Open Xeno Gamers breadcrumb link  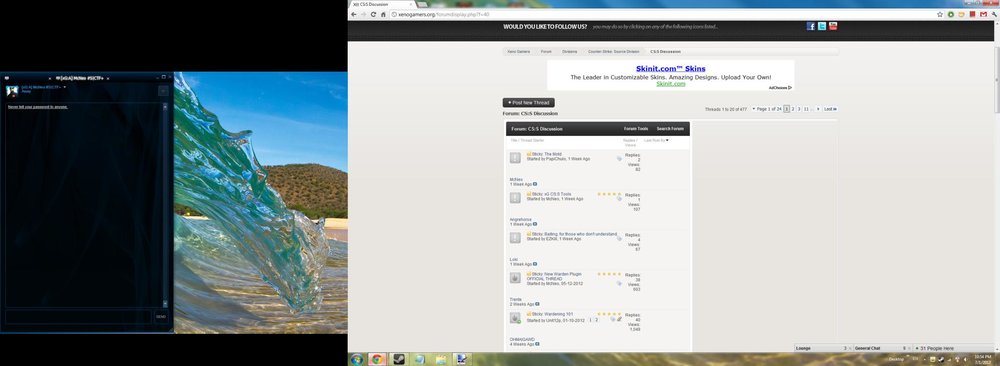[x=518, y=52]
